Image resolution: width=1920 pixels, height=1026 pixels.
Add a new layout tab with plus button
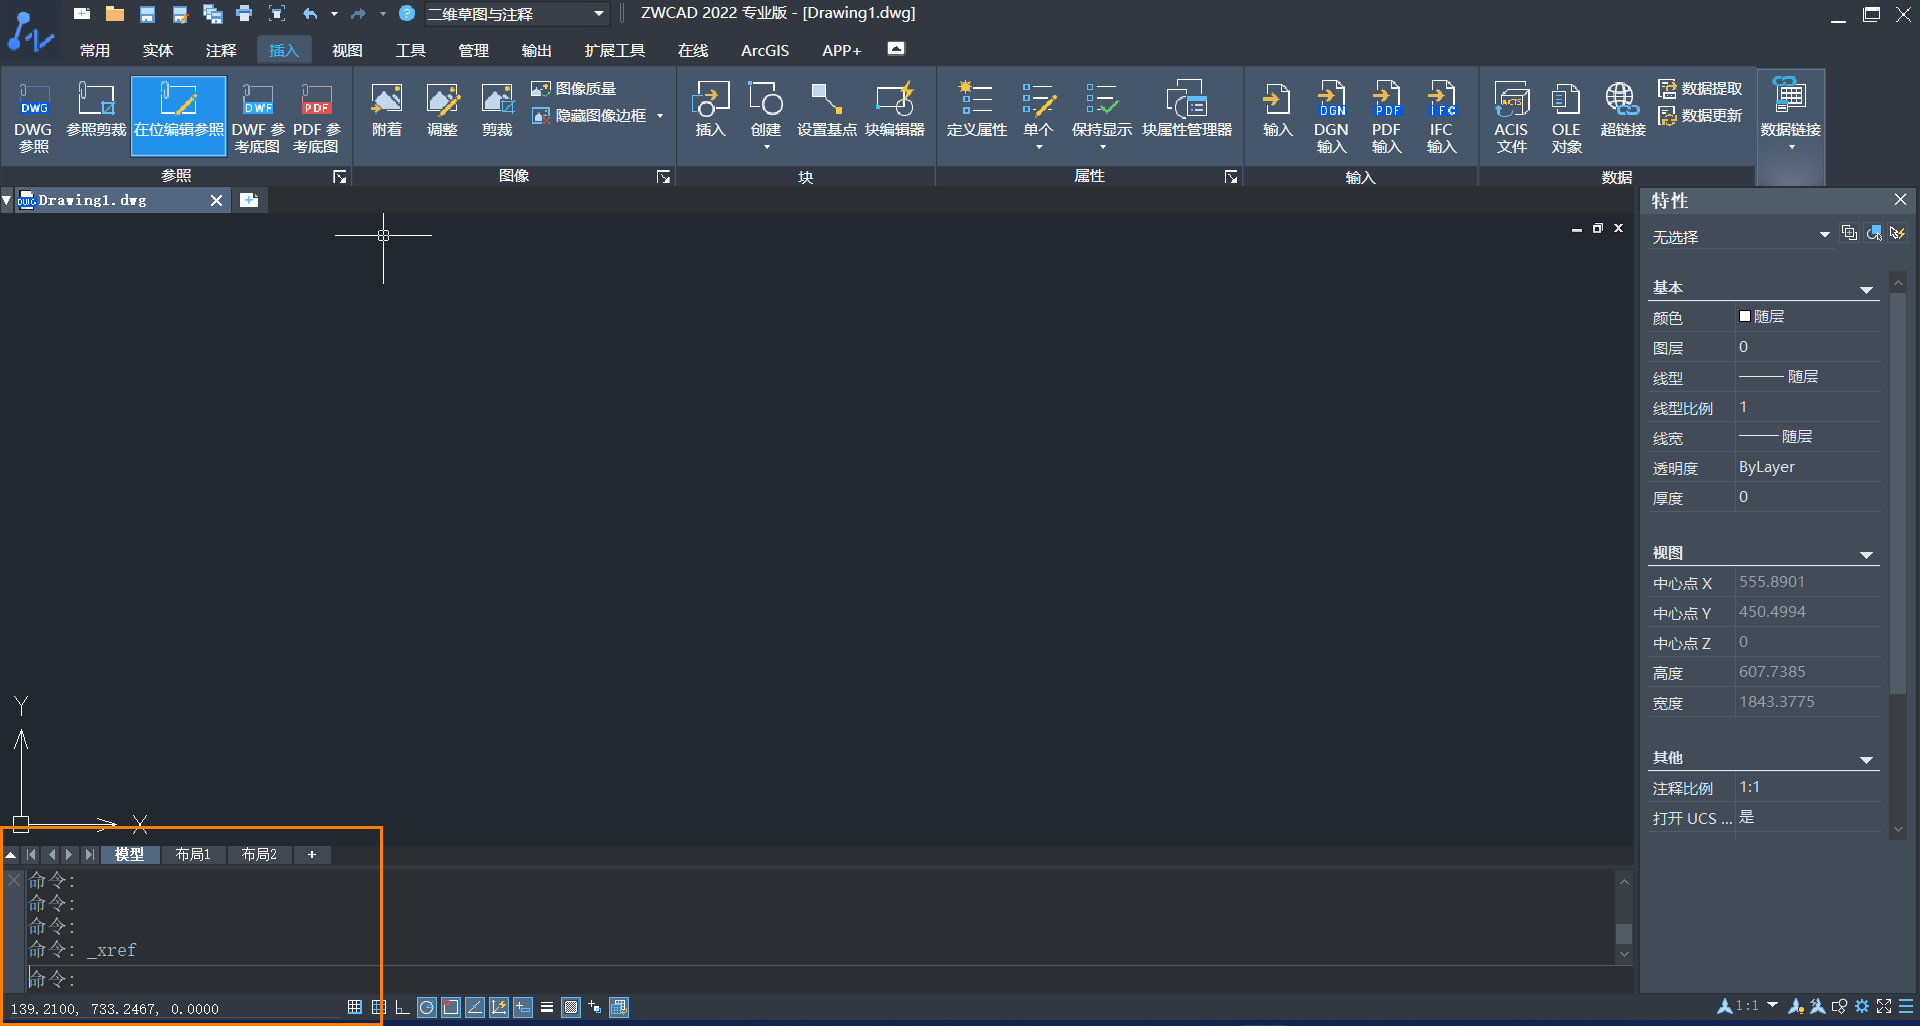pos(312,854)
